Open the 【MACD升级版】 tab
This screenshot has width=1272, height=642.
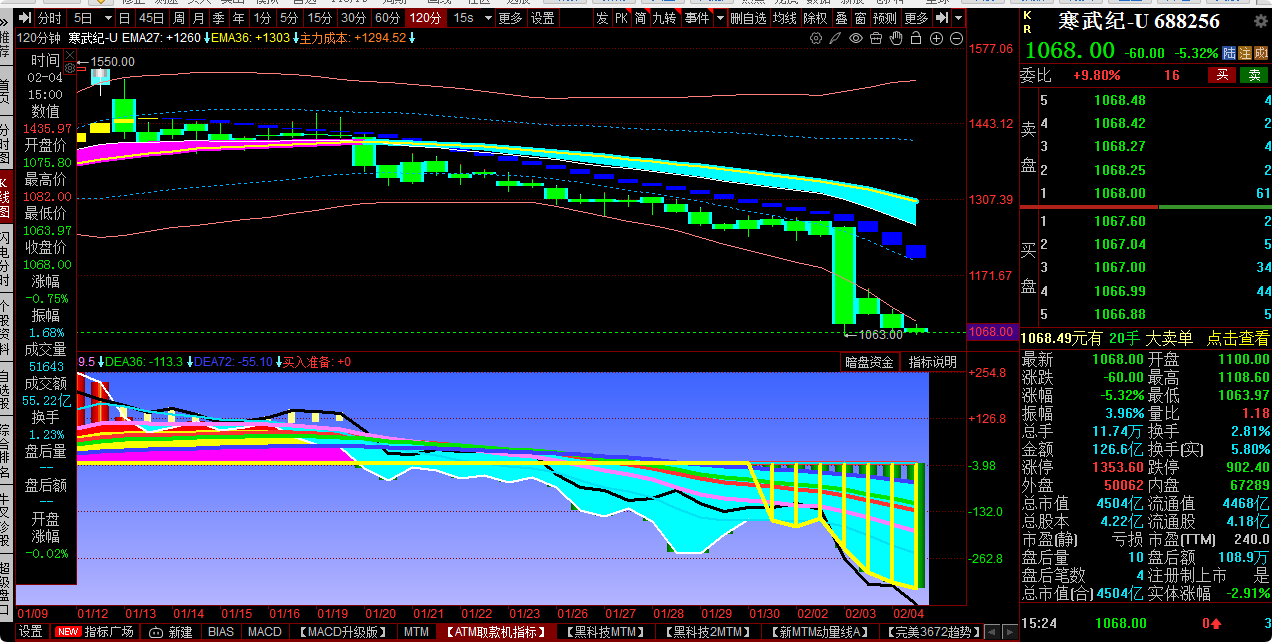coord(343,632)
